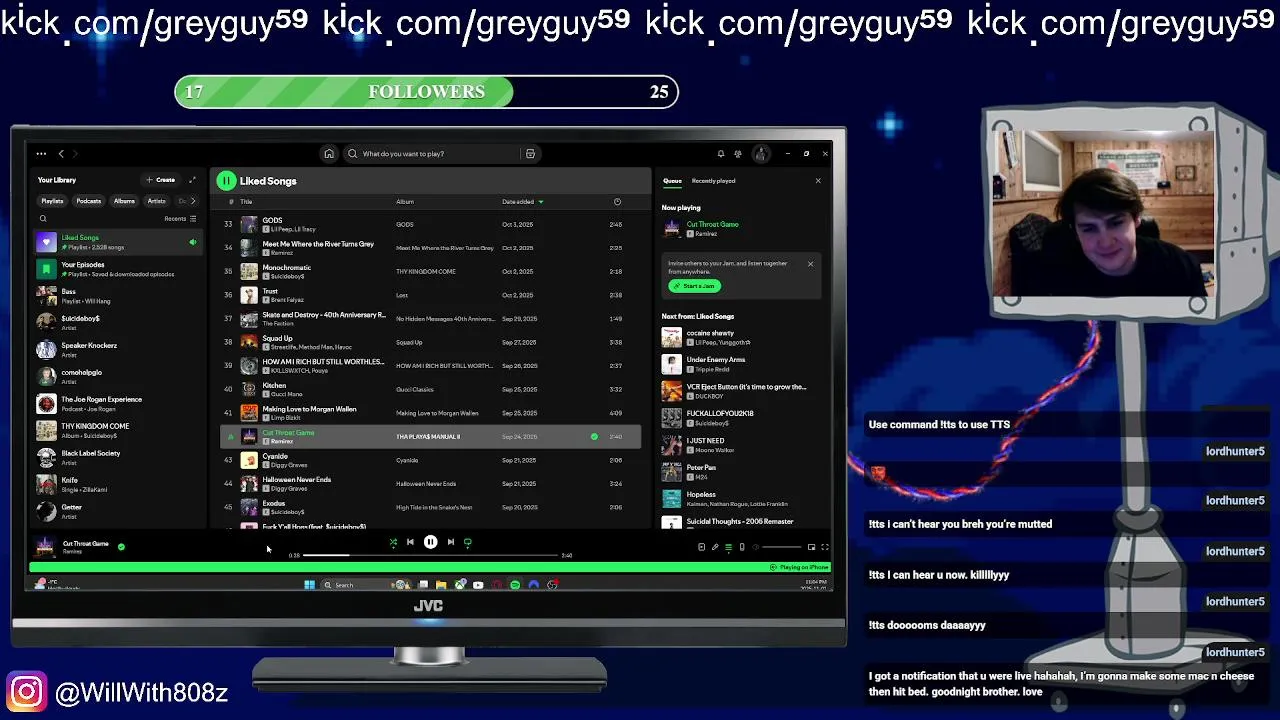The image size is (1280, 720).
Task: Toggle the Queue button in player bar
Action: 728,547
